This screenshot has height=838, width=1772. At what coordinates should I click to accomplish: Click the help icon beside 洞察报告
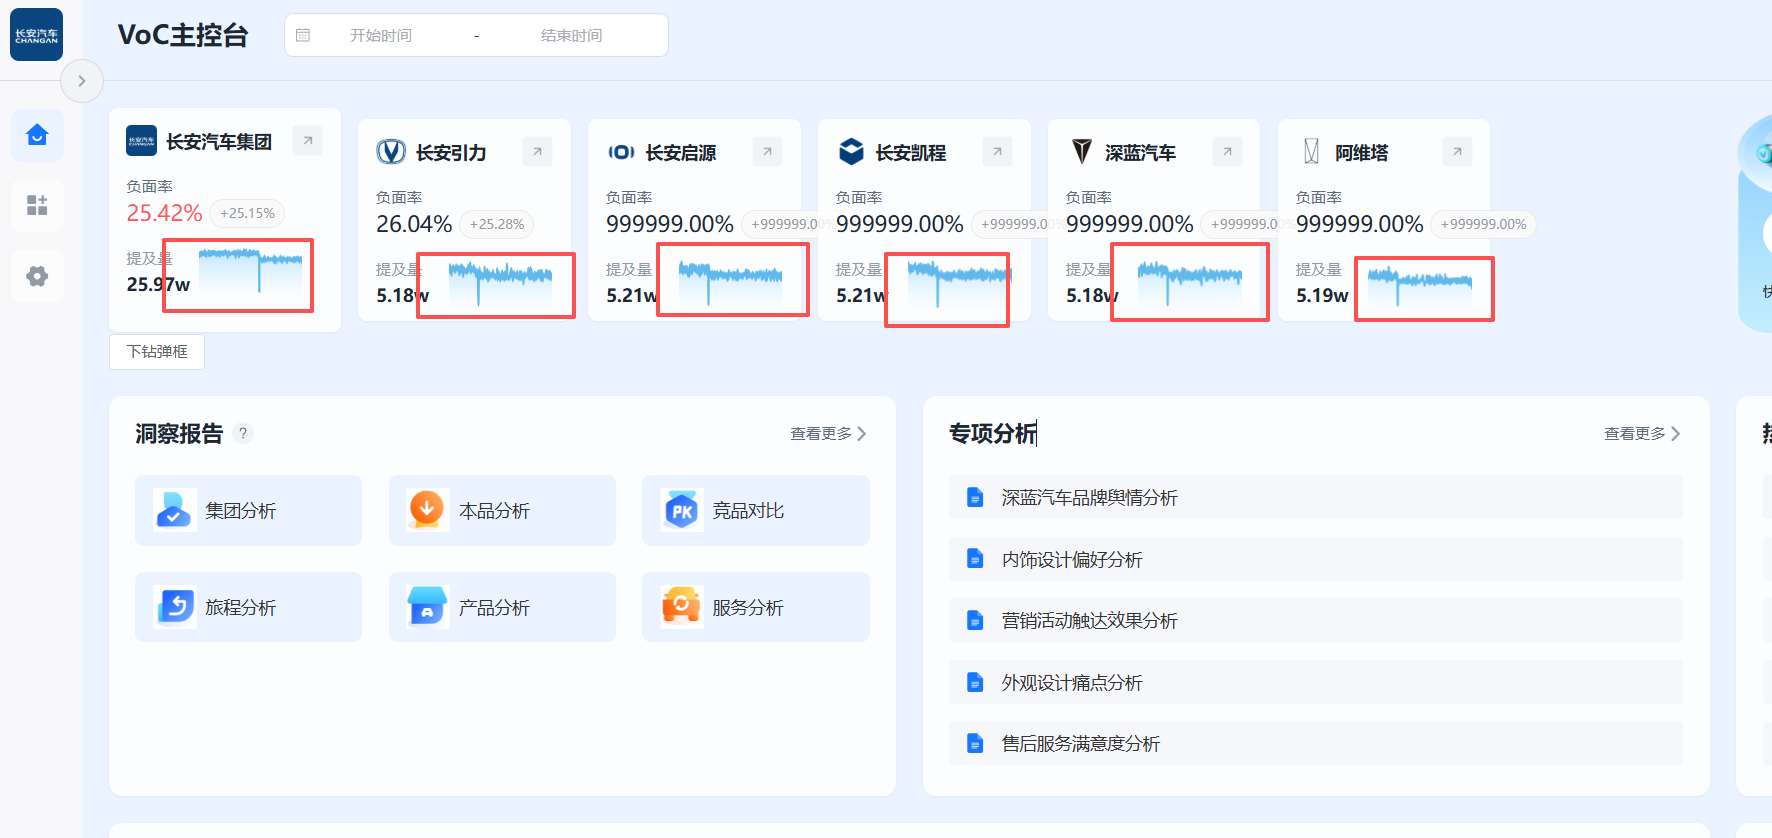(243, 433)
